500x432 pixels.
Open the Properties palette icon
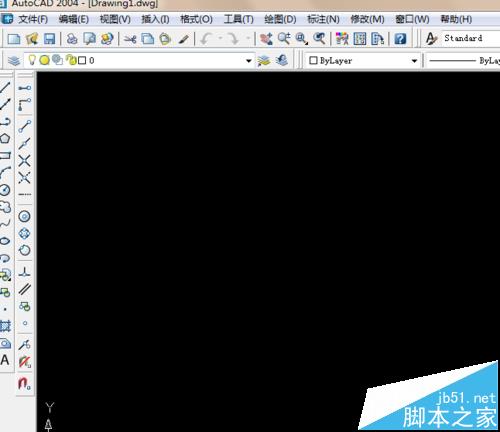(342, 39)
